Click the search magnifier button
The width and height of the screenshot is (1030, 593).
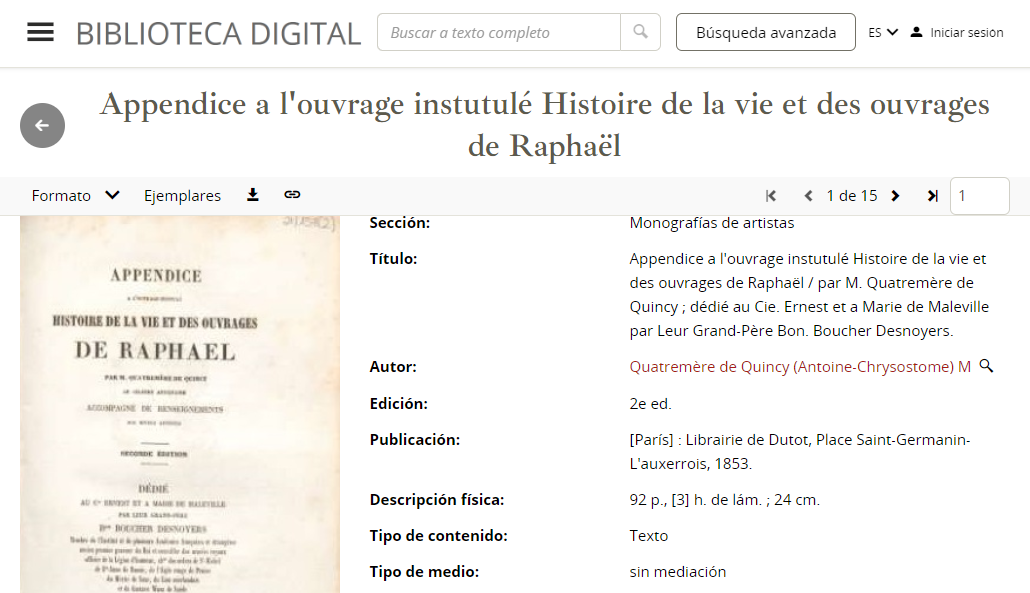pos(640,32)
